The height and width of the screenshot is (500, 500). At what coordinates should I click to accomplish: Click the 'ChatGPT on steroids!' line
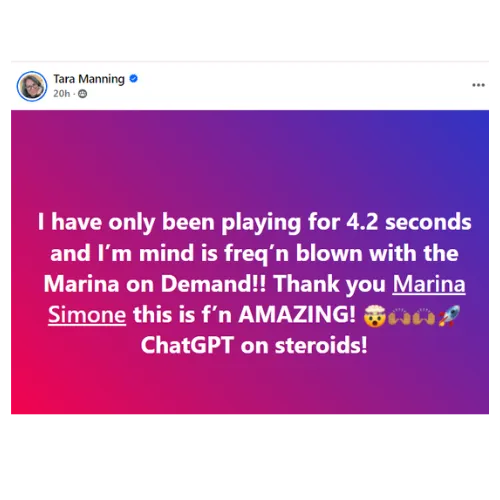[254, 345]
